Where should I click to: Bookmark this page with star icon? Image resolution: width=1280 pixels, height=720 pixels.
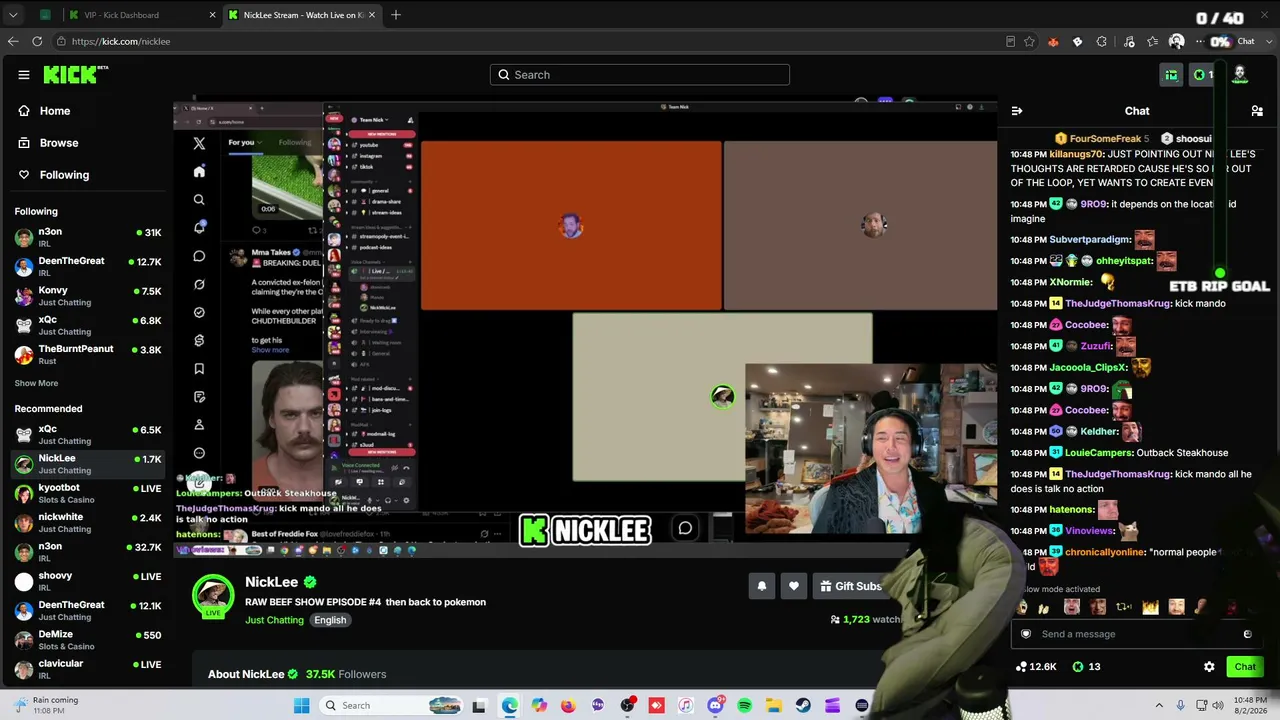coord(1029,41)
